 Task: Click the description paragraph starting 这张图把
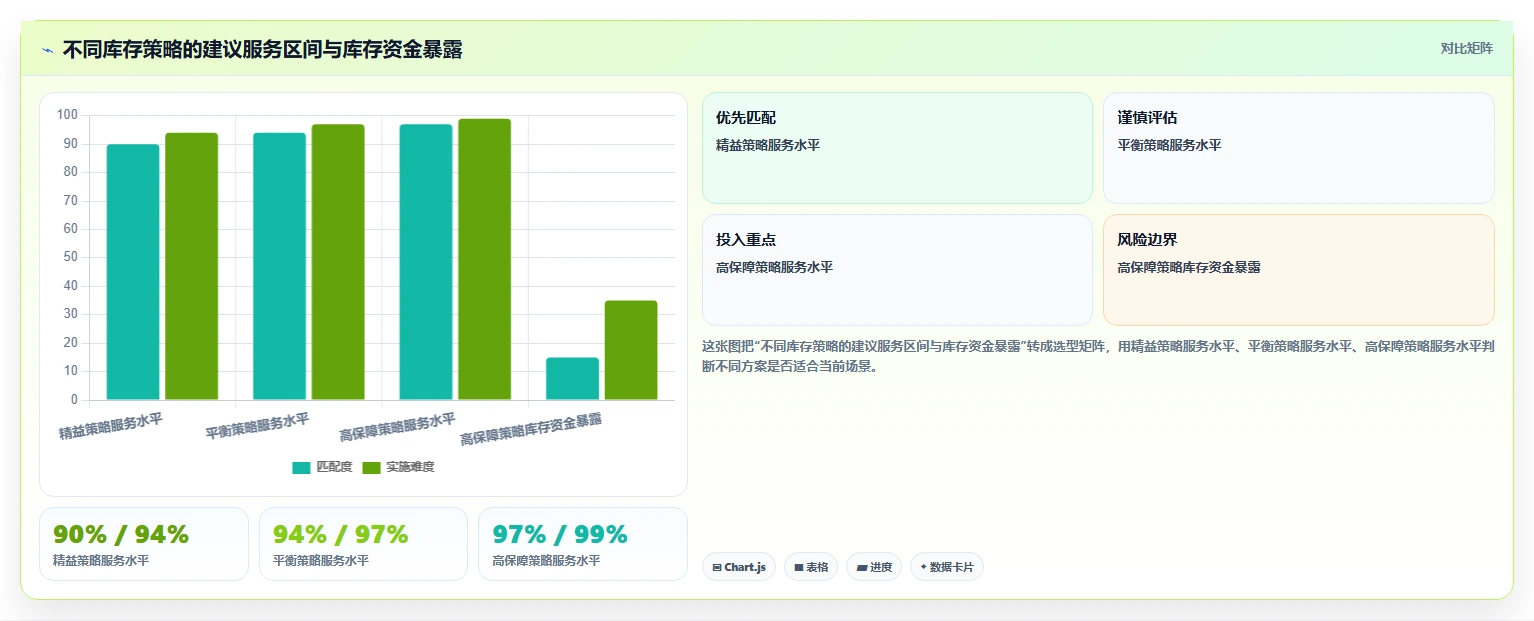point(1098,356)
